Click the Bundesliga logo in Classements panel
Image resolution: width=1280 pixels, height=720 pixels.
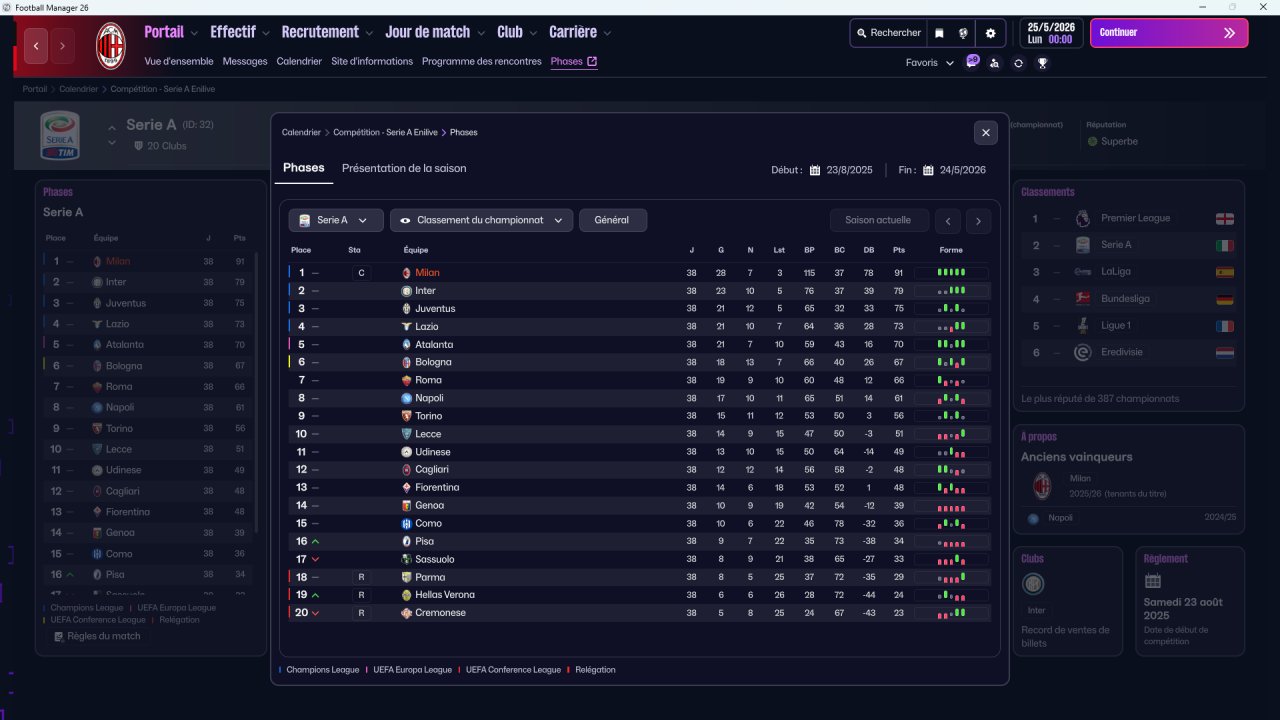[1083, 299]
